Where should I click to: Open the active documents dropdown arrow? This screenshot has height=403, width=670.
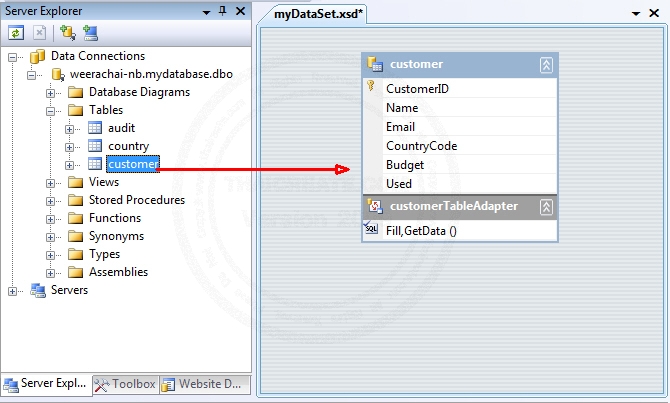point(636,14)
